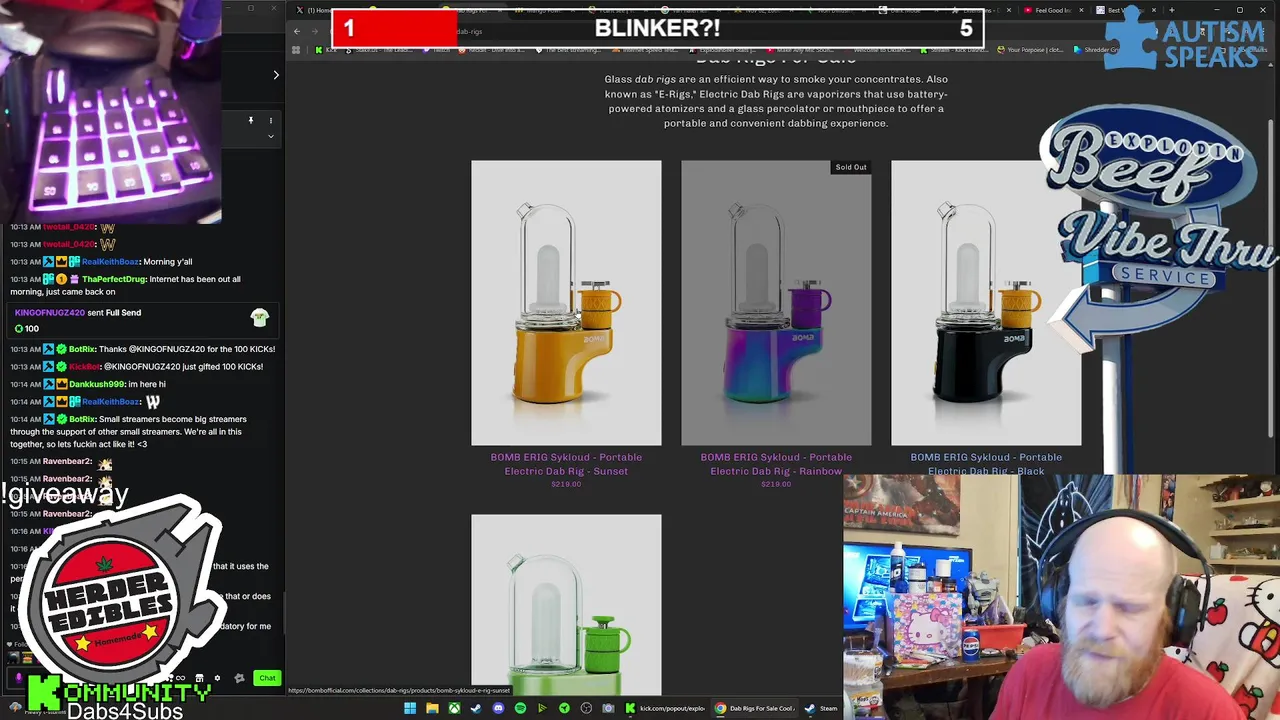Click the purple microphone icon in chat input
Image resolution: width=1280 pixels, height=720 pixels.
tap(19, 678)
